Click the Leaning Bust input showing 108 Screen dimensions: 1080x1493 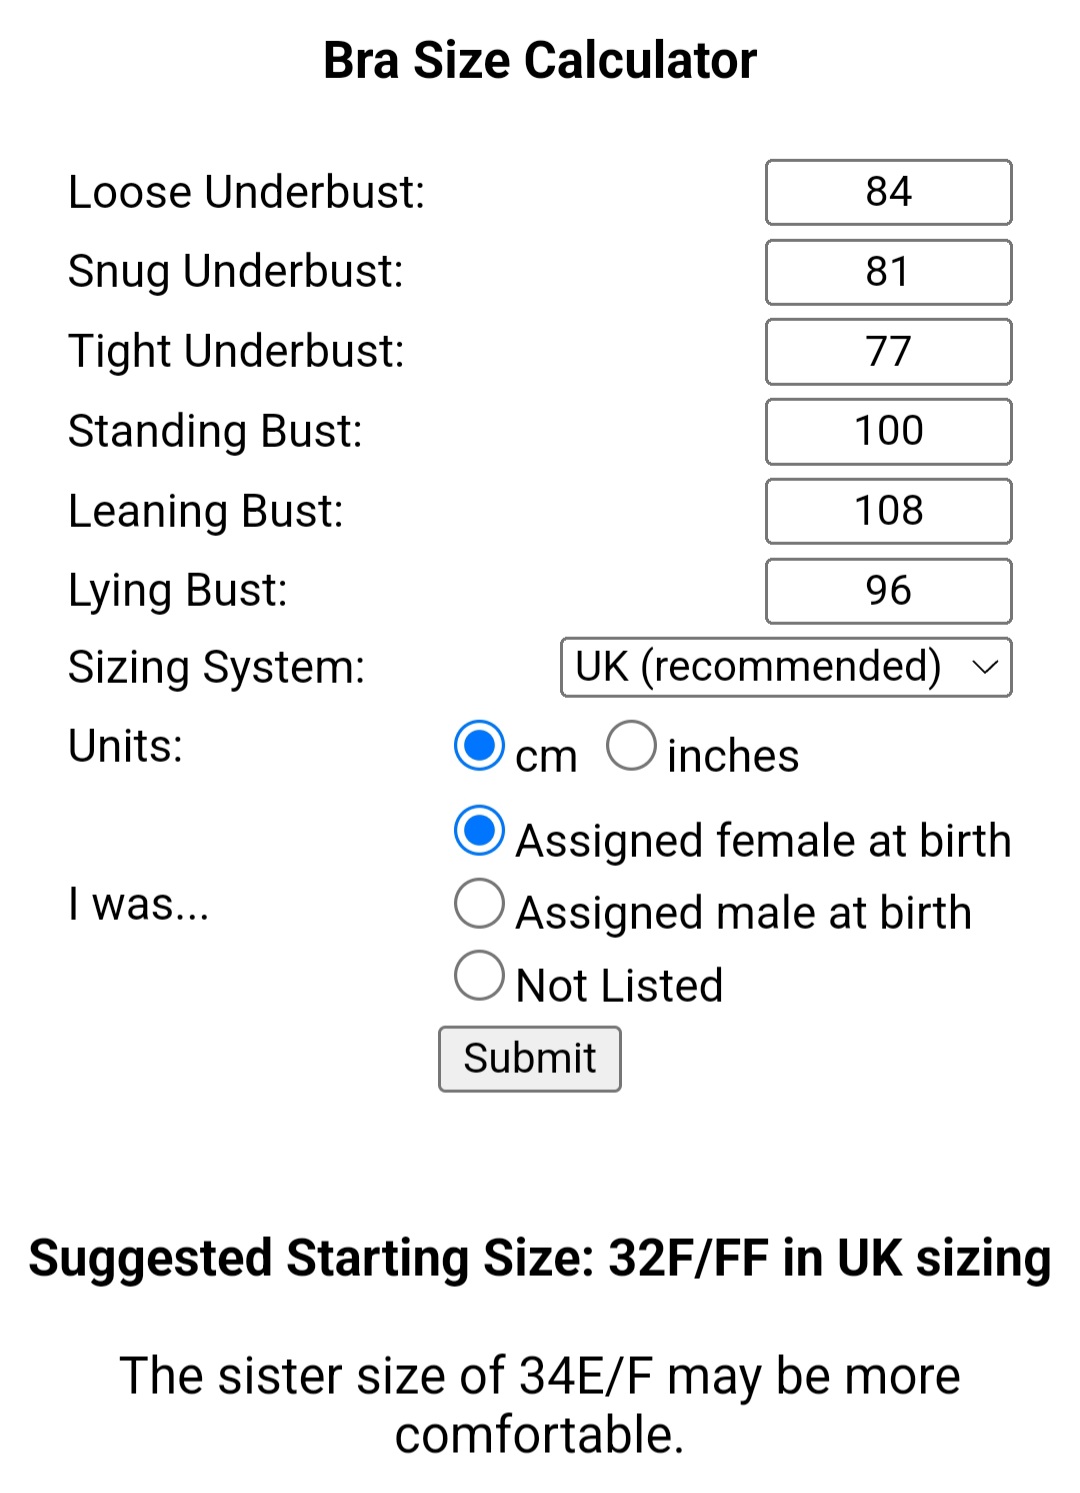point(888,511)
